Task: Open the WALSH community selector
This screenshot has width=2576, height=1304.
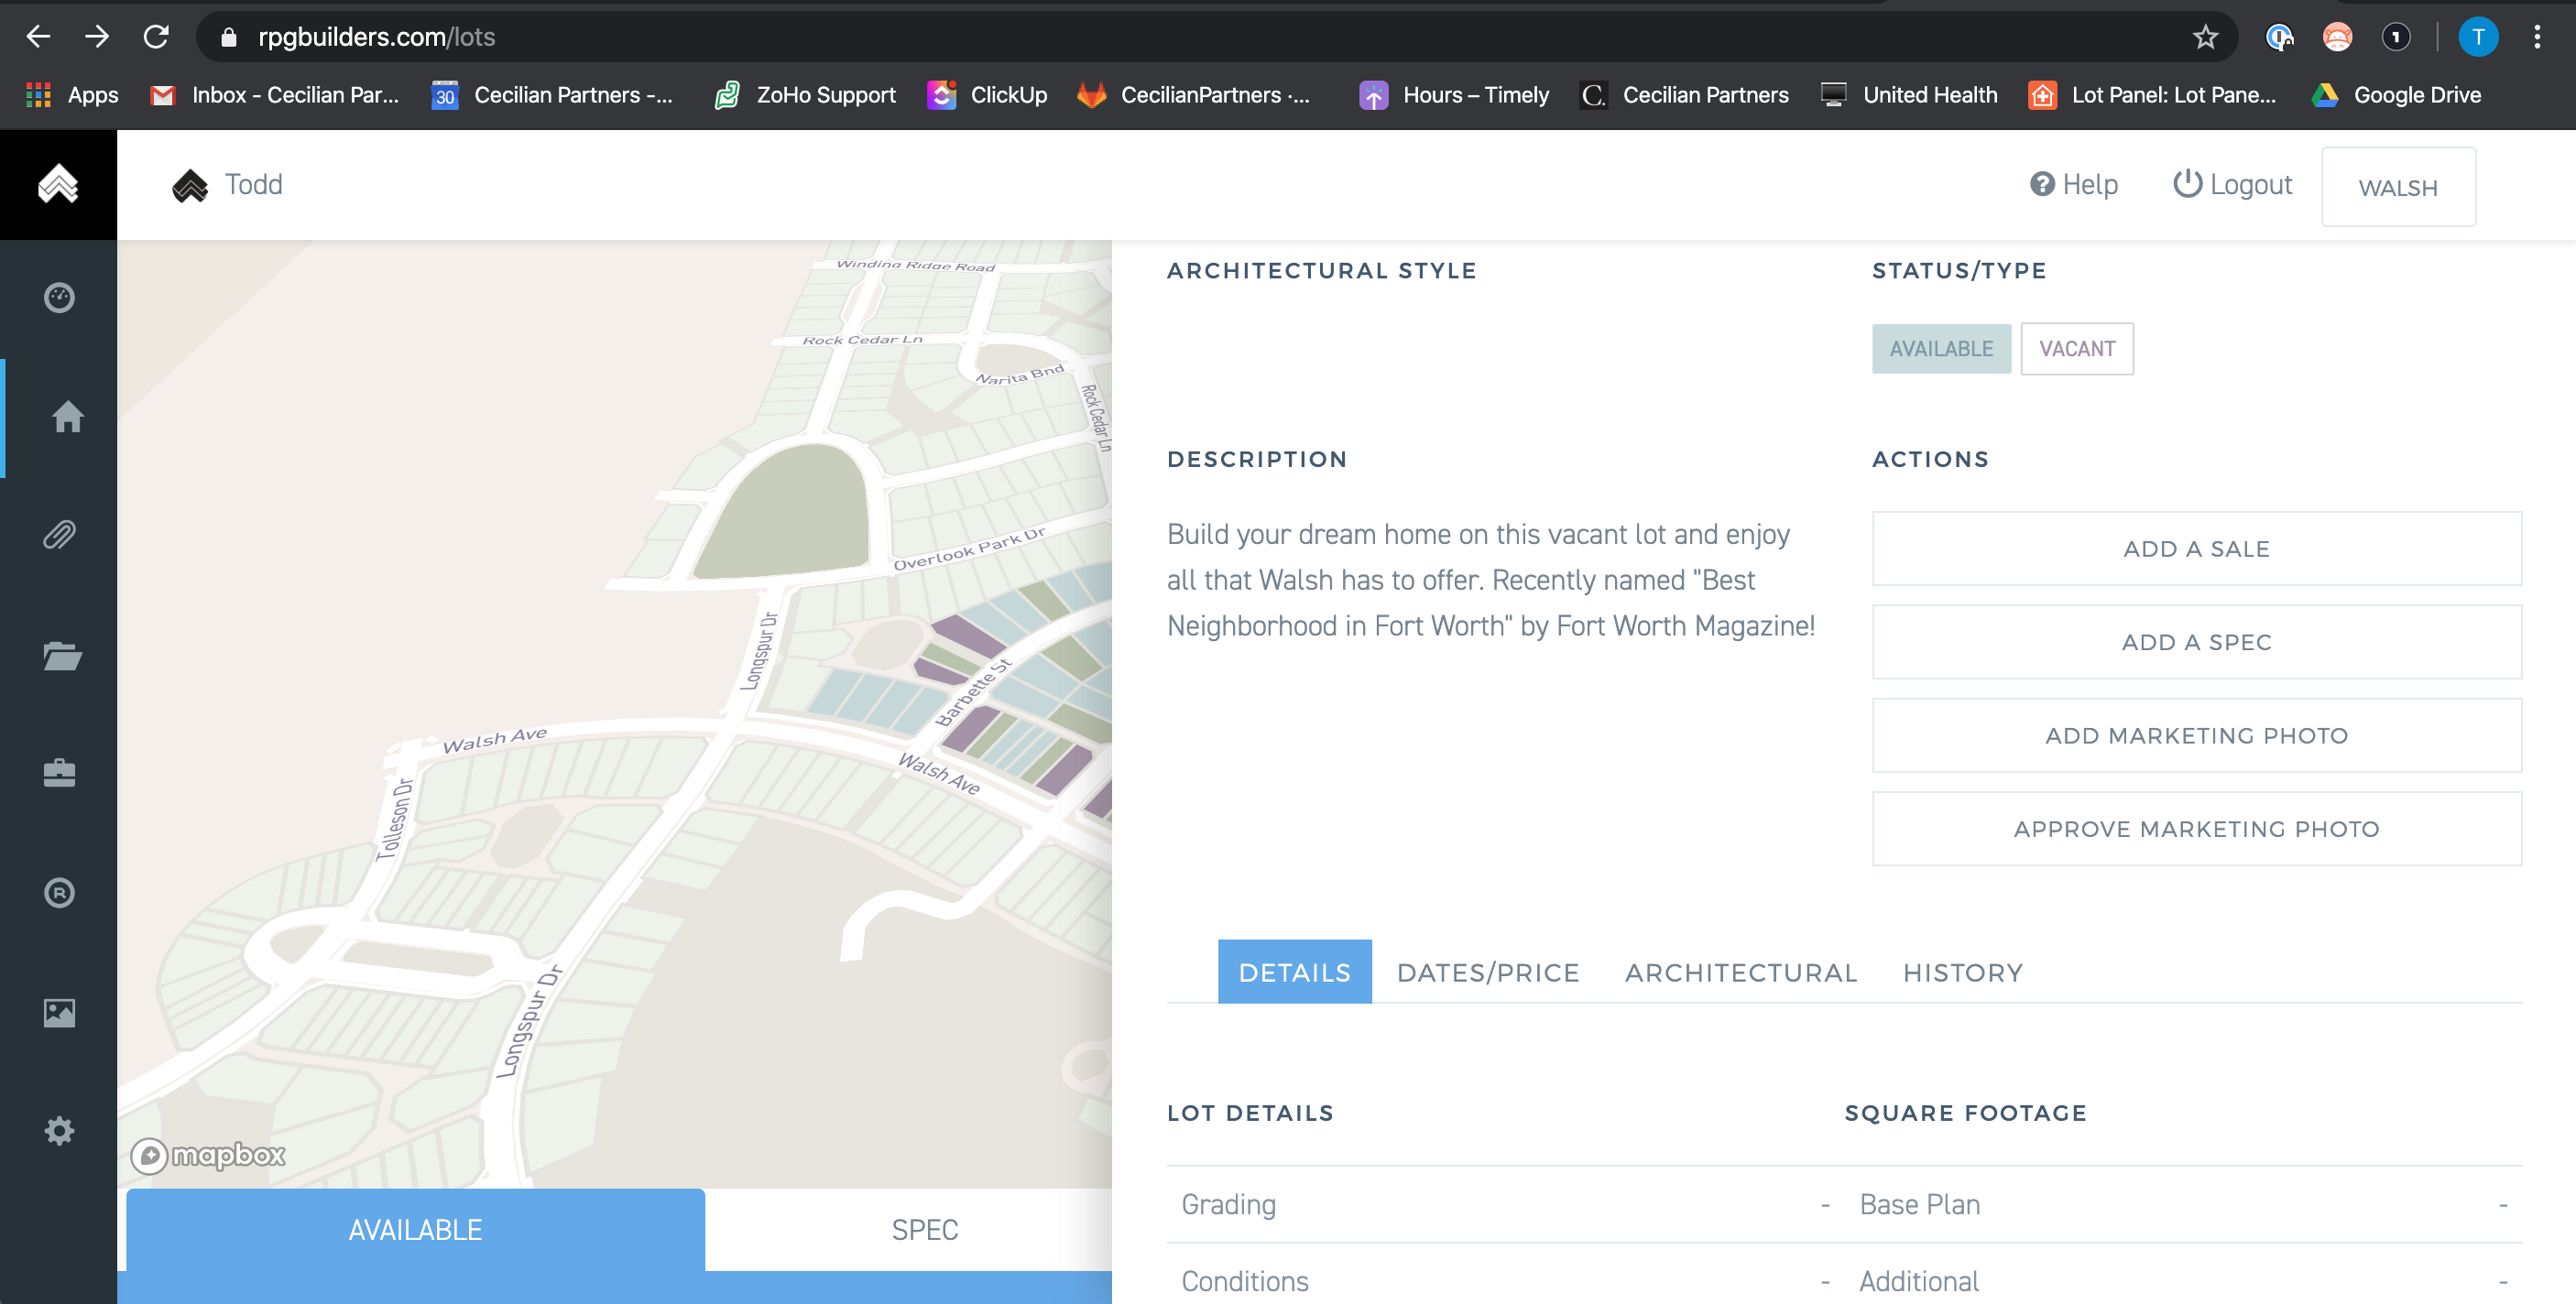Action: (2397, 187)
